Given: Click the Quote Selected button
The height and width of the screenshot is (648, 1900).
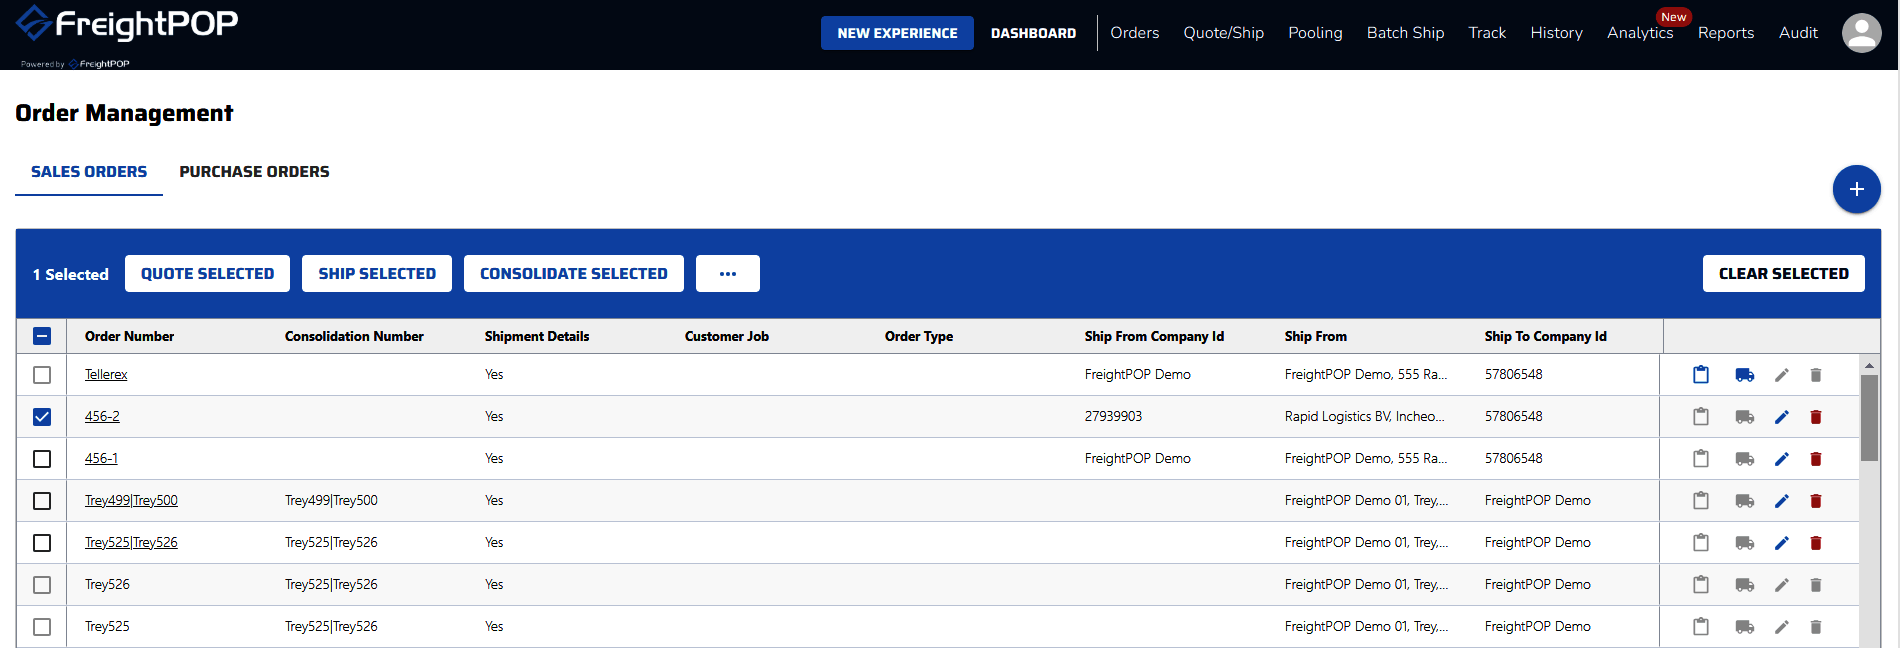Looking at the screenshot, I should coord(207,274).
